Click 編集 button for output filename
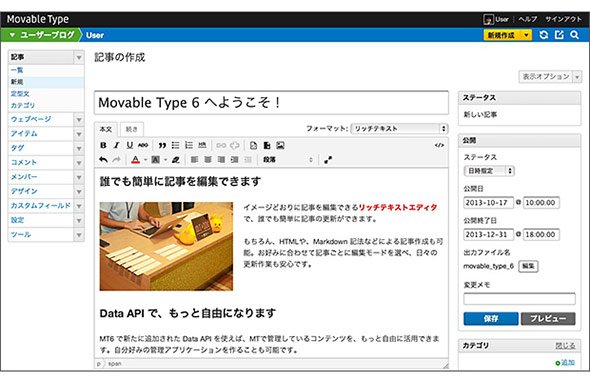 (x=528, y=266)
